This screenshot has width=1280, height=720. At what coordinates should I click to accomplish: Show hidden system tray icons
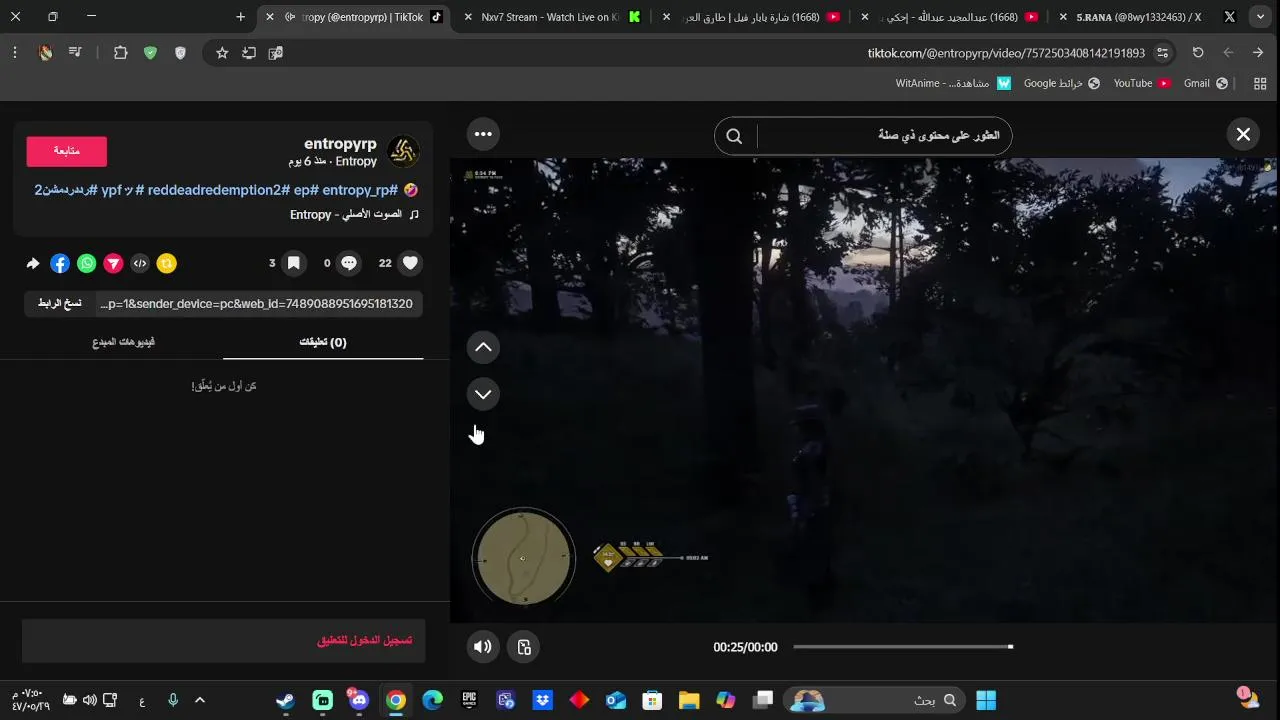point(200,700)
